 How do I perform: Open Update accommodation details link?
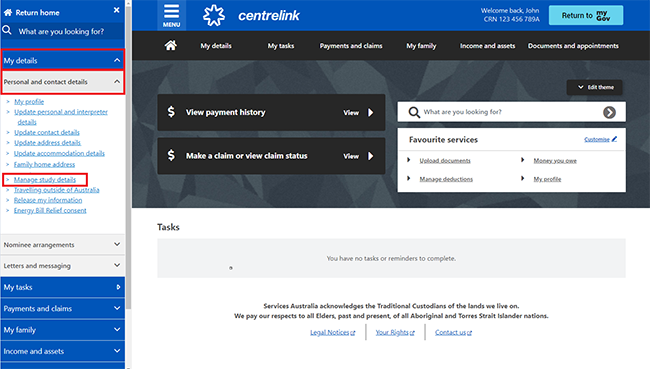[x=59, y=153]
